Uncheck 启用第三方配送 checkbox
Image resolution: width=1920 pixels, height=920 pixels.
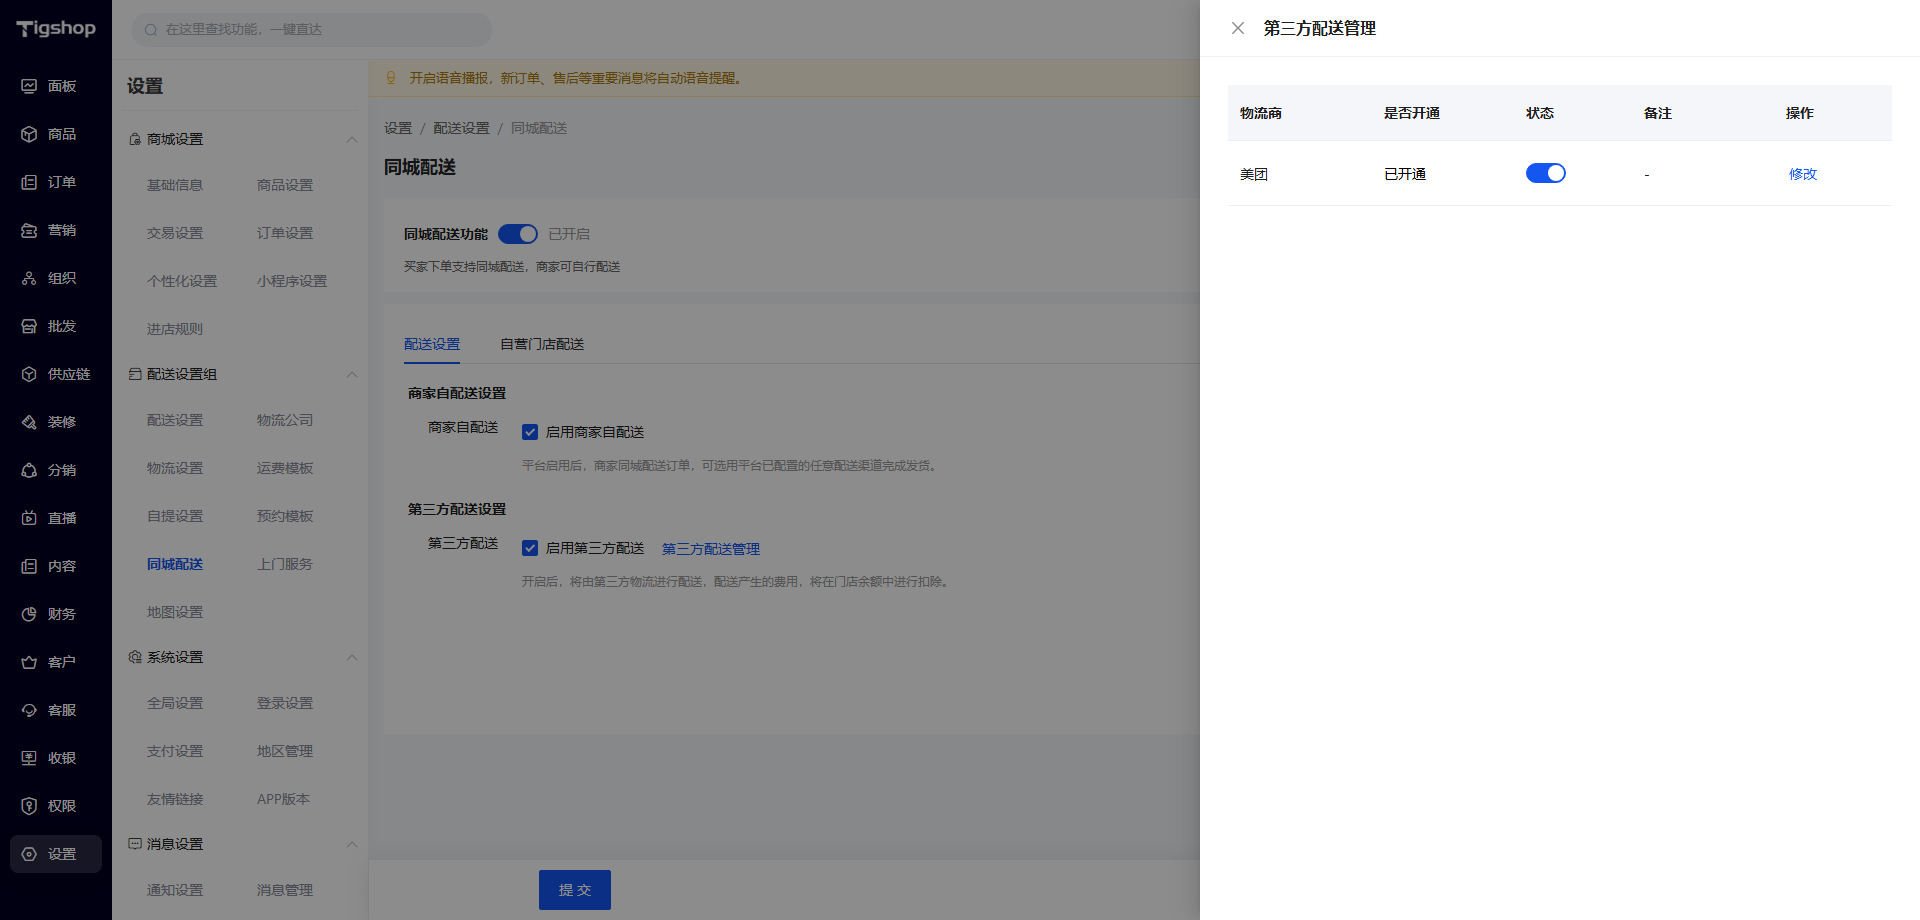[530, 548]
